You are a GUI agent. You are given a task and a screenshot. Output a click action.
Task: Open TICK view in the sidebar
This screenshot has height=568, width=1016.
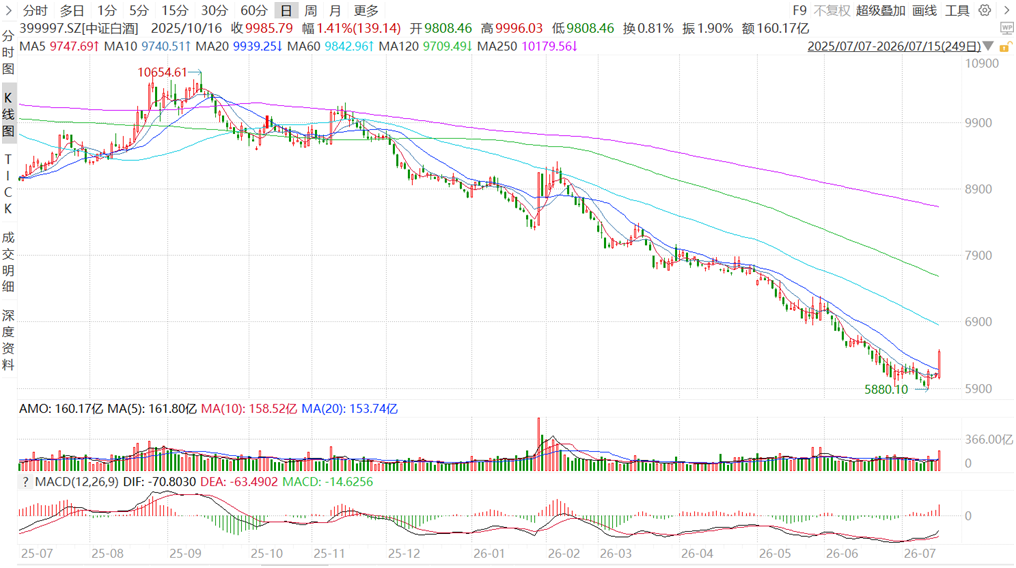(x=8, y=184)
